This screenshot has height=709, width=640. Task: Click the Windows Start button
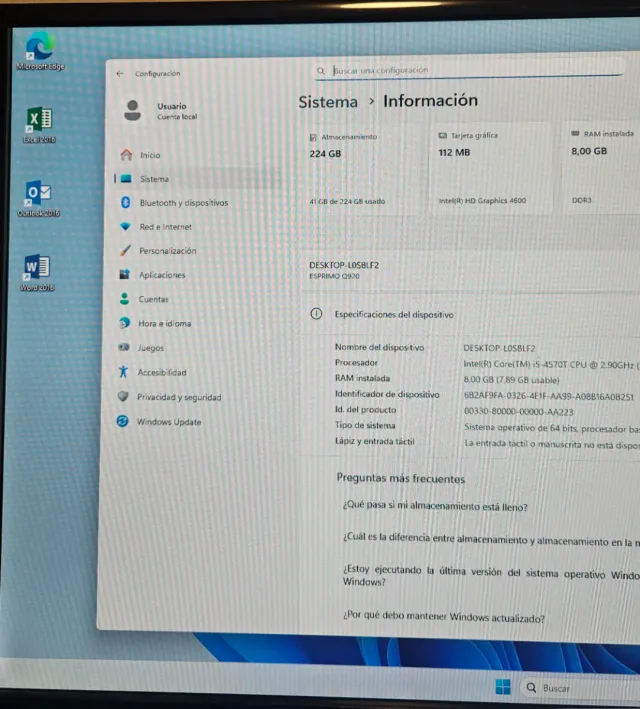pyautogui.click(x=503, y=687)
